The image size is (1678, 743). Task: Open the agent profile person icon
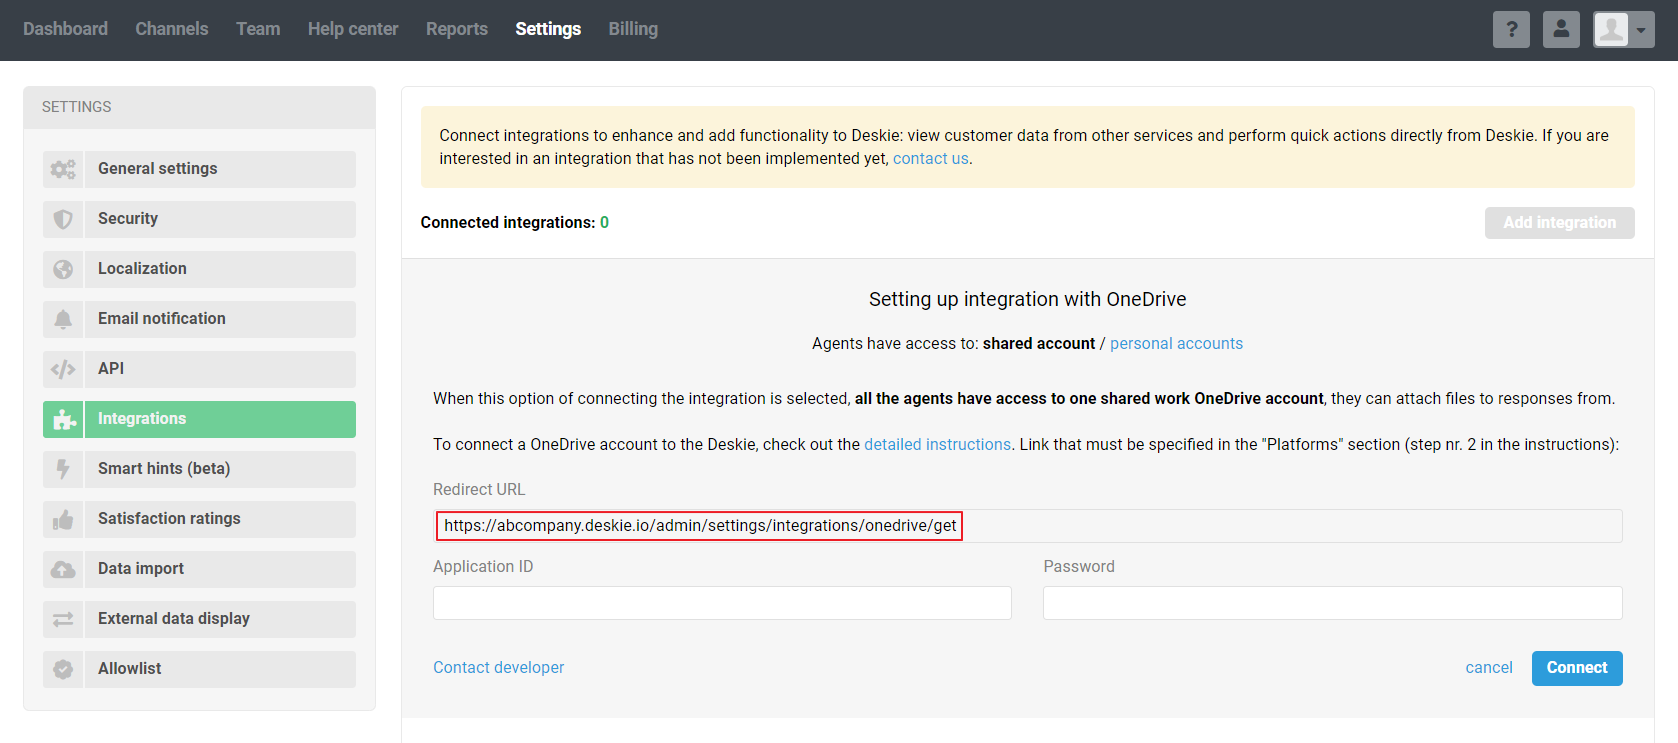[x=1561, y=29]
